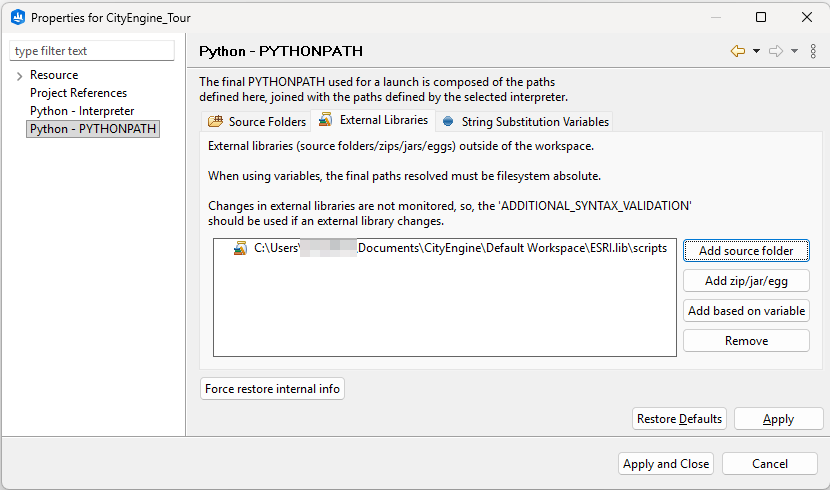The image size is (830, 490).
Task: Click Force restore internal info
Action: click(272, 389)
